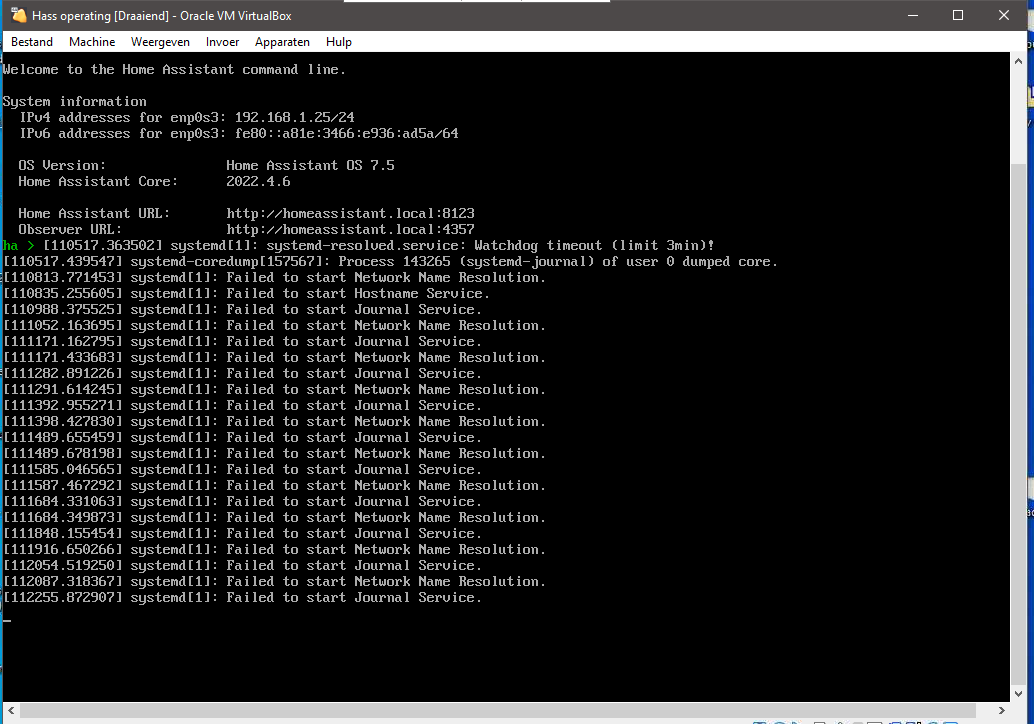Viewport: 1034px width, 724px height.
Task: Click 'Welcome to the Home Assistant command line.'
Action: 174,69
